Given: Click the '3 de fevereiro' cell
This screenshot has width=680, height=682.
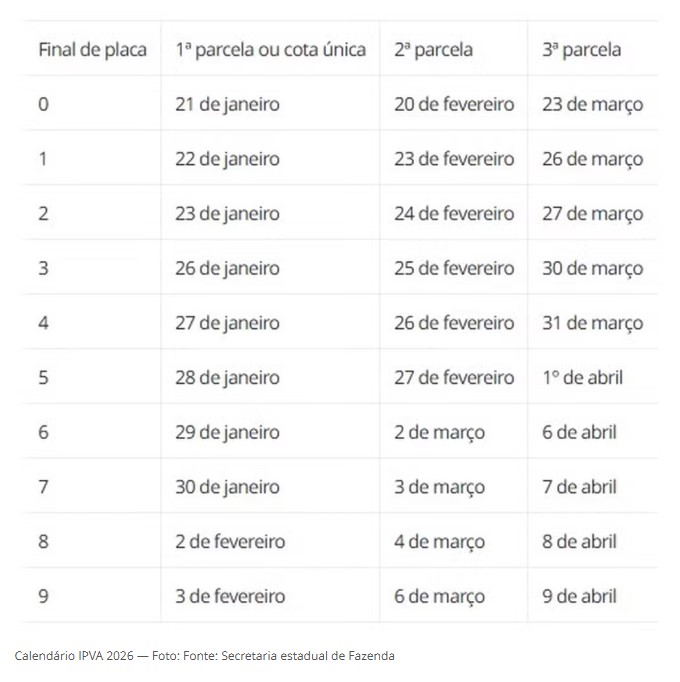Looking at the screenshot, I should 230,596.
